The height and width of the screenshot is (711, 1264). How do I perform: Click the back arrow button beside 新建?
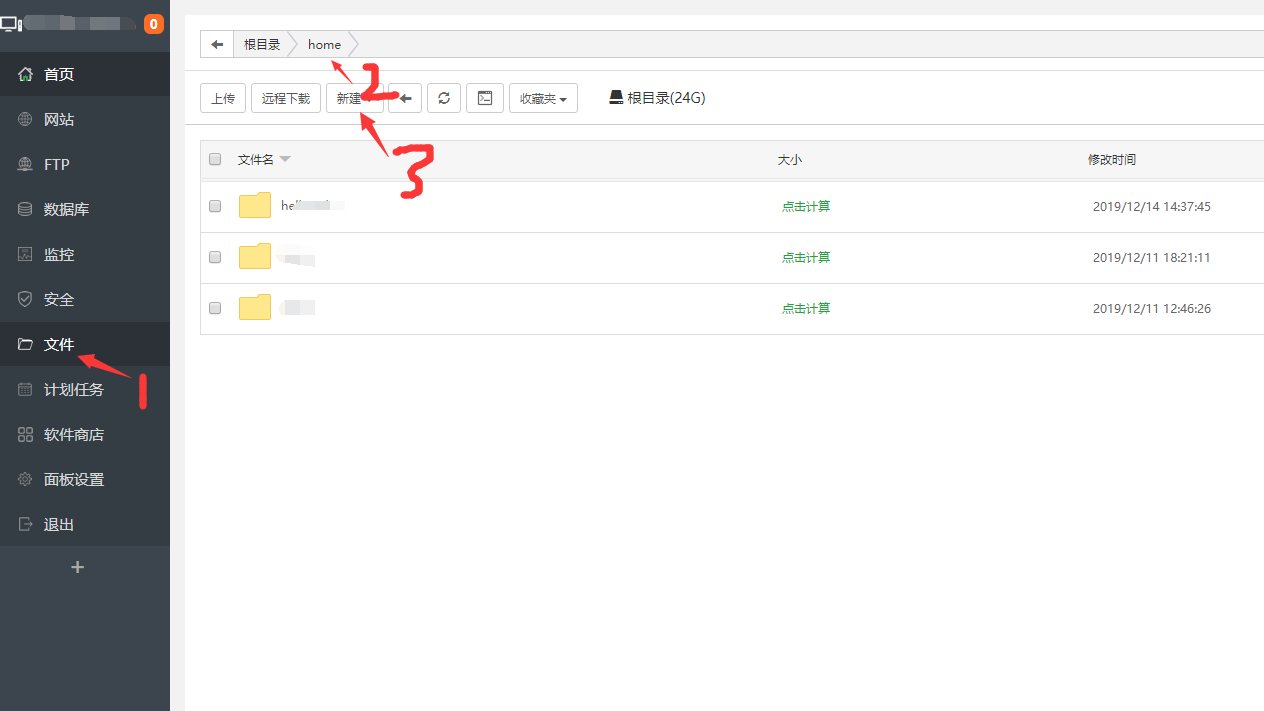(x=405, y=98)
